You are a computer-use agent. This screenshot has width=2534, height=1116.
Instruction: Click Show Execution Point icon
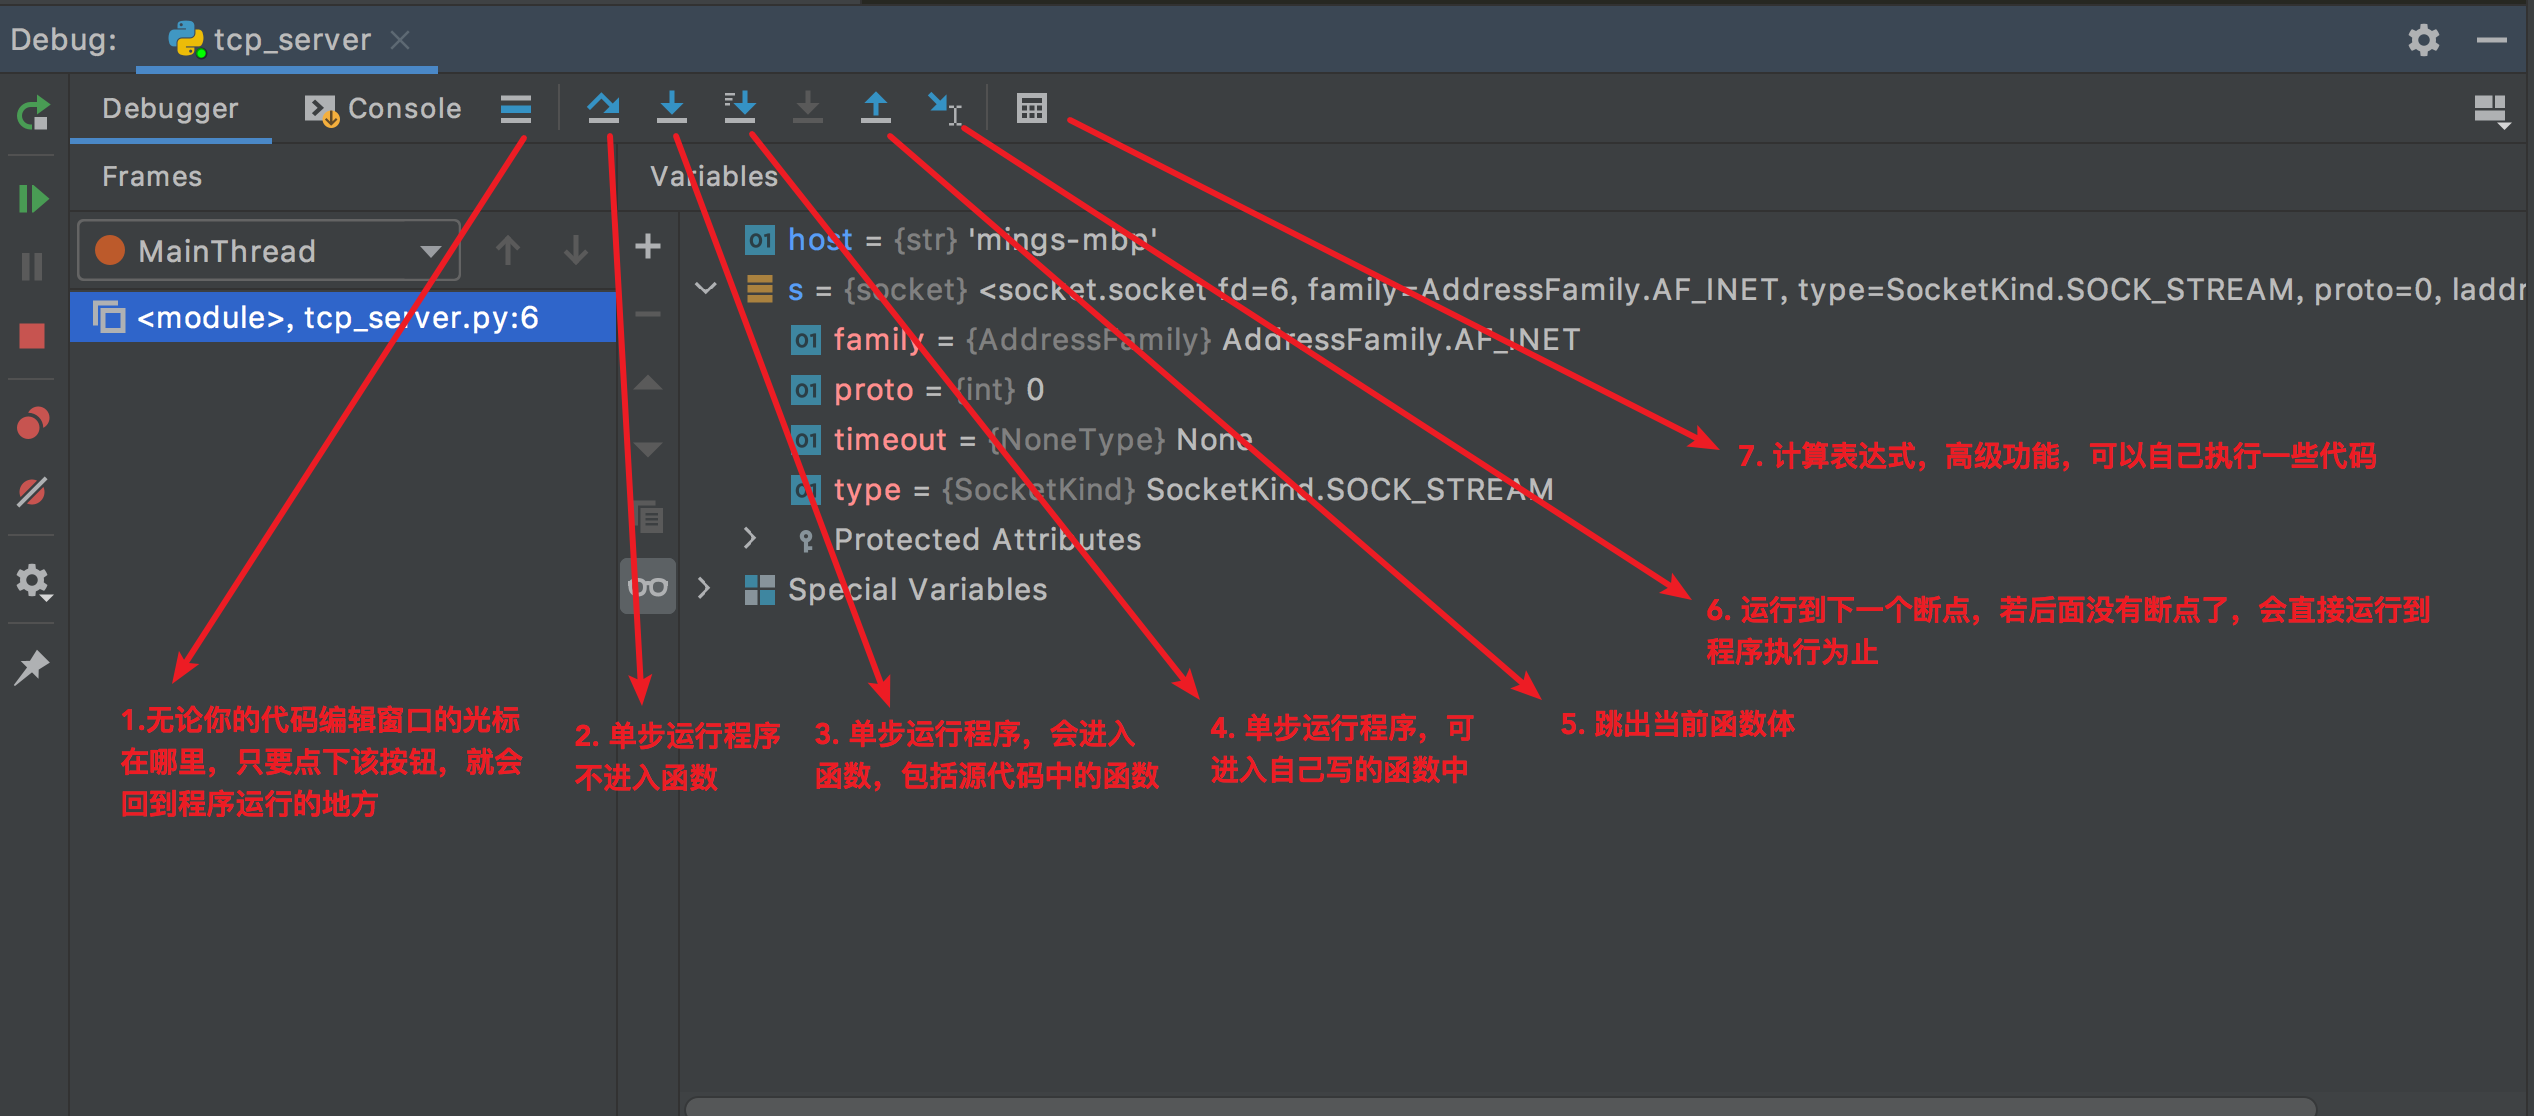[x=516, y=108]
